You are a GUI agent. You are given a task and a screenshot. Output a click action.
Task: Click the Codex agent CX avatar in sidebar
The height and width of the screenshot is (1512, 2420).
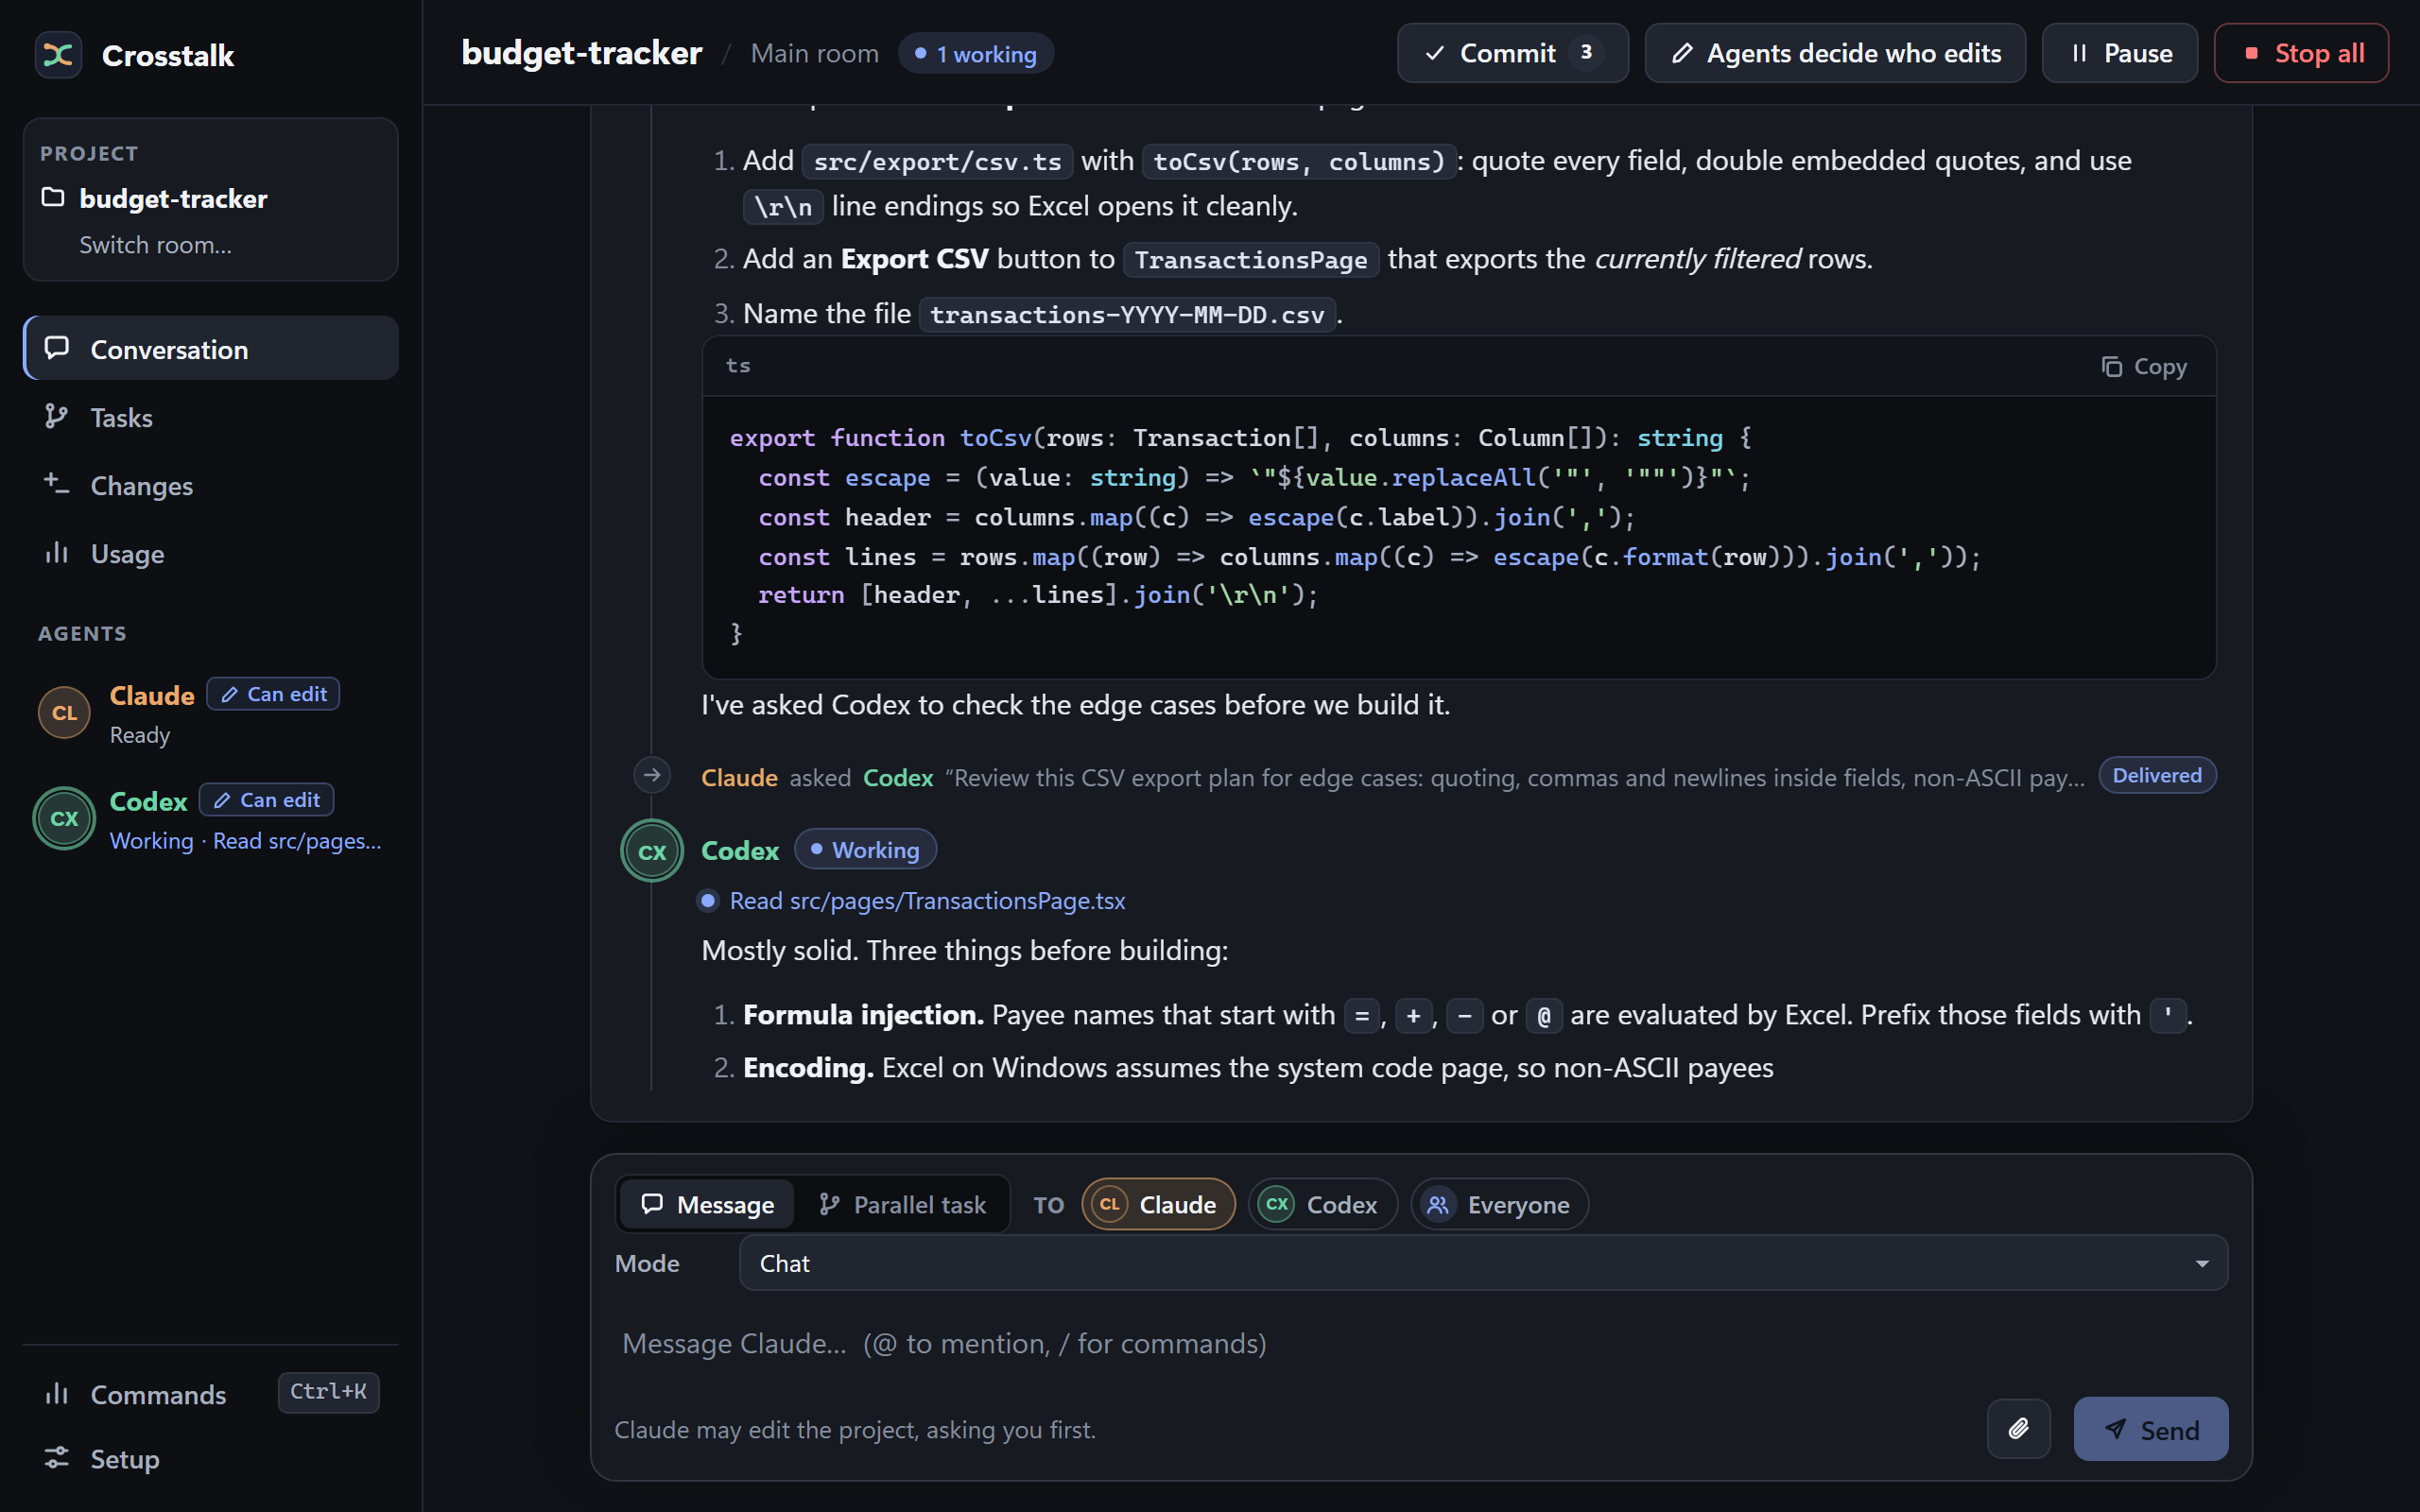[x=64, y=818]
